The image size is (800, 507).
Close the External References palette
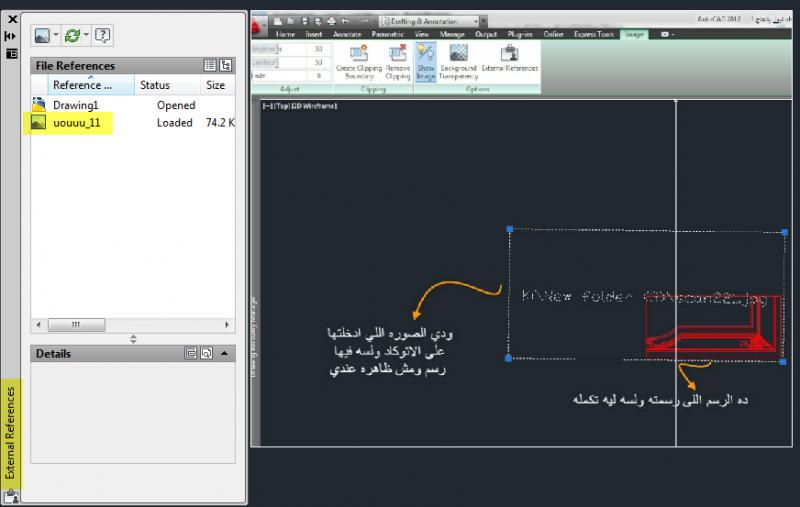(12, 19)
